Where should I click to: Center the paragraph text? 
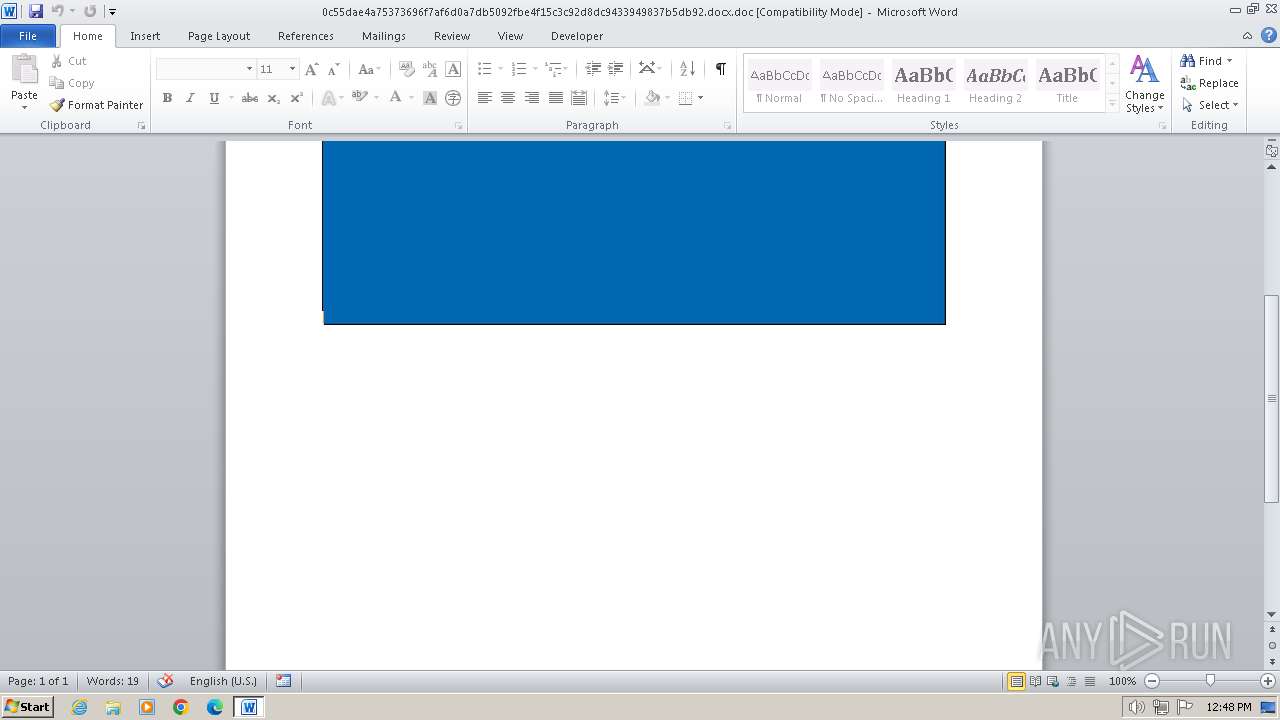(x=508, y=98)
